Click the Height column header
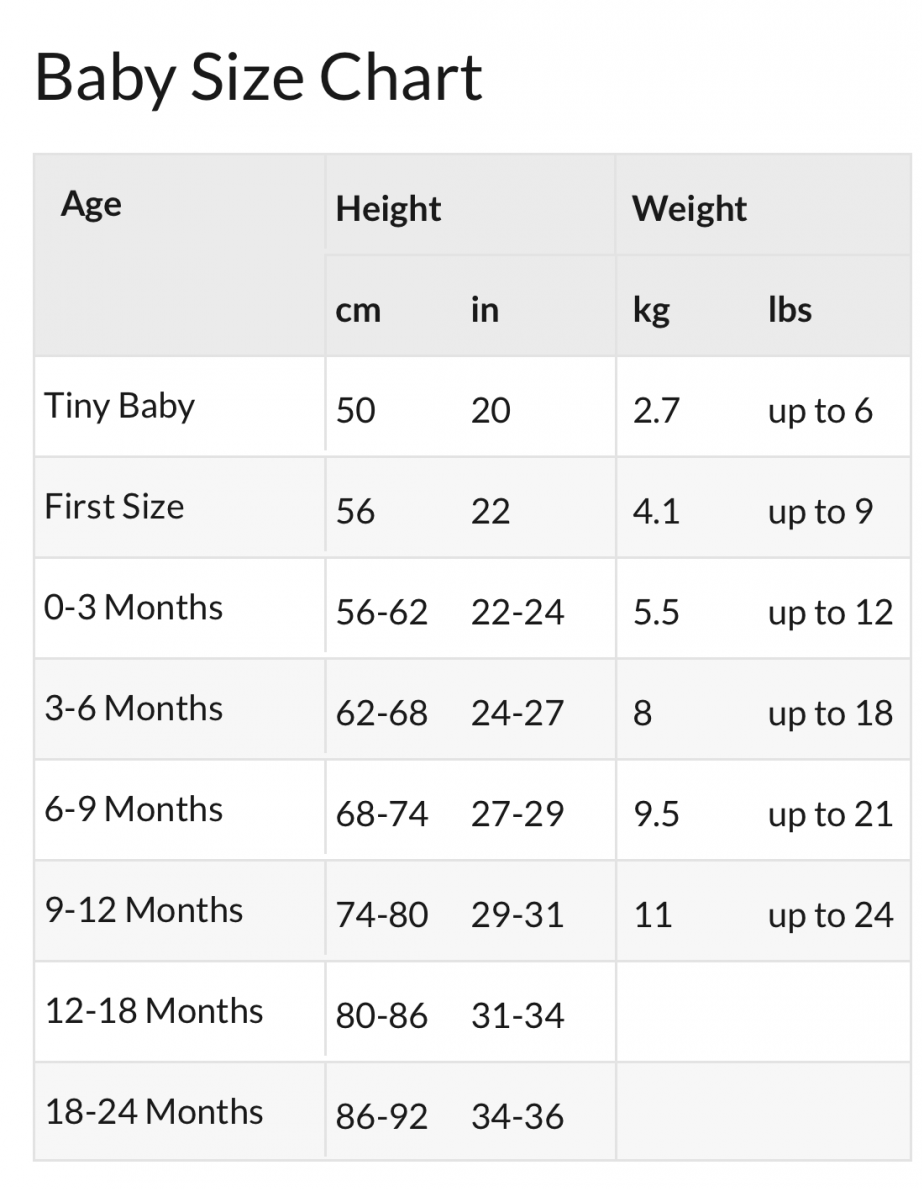Viewport: 922px width, 1189px height. pyautogui.click(x=388, y=209)
